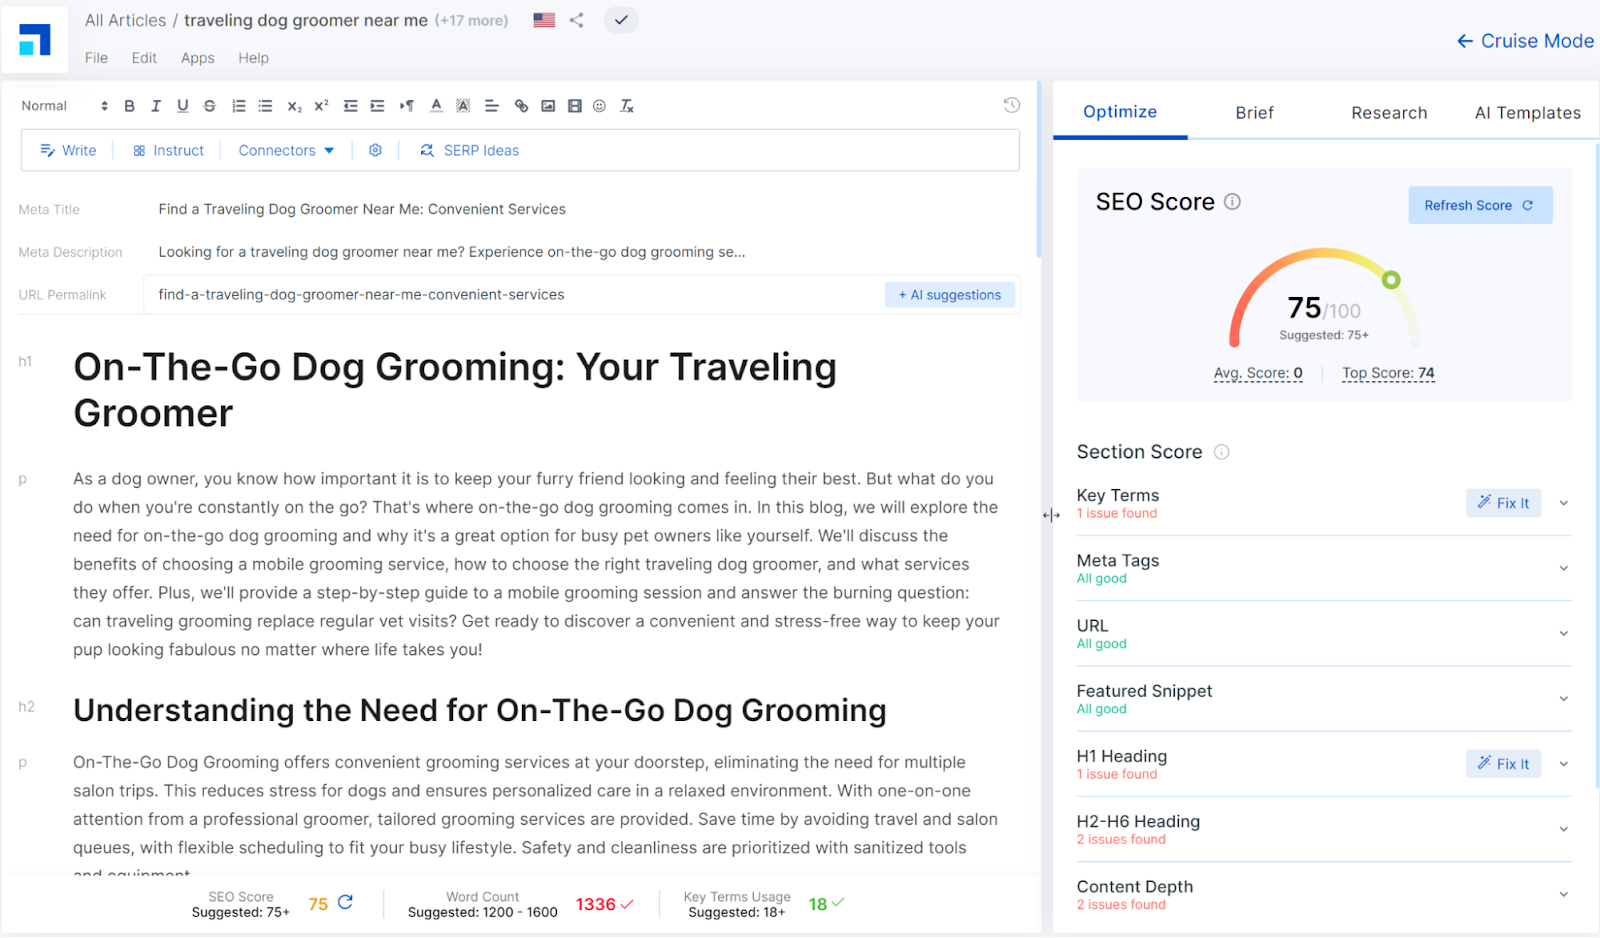The image size is (1600, 938).
Task: Toggle italic formatting
Action: pos(156,106)
